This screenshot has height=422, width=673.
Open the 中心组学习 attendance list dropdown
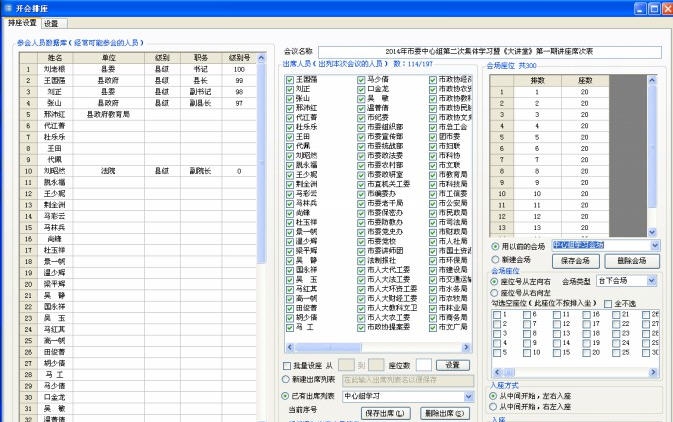(469, 396)
